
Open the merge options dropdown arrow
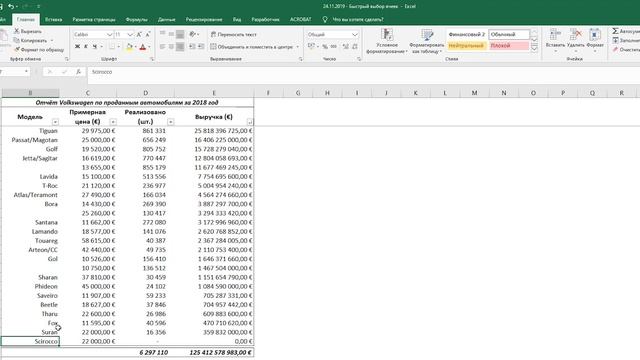click(x=298, y=47)
